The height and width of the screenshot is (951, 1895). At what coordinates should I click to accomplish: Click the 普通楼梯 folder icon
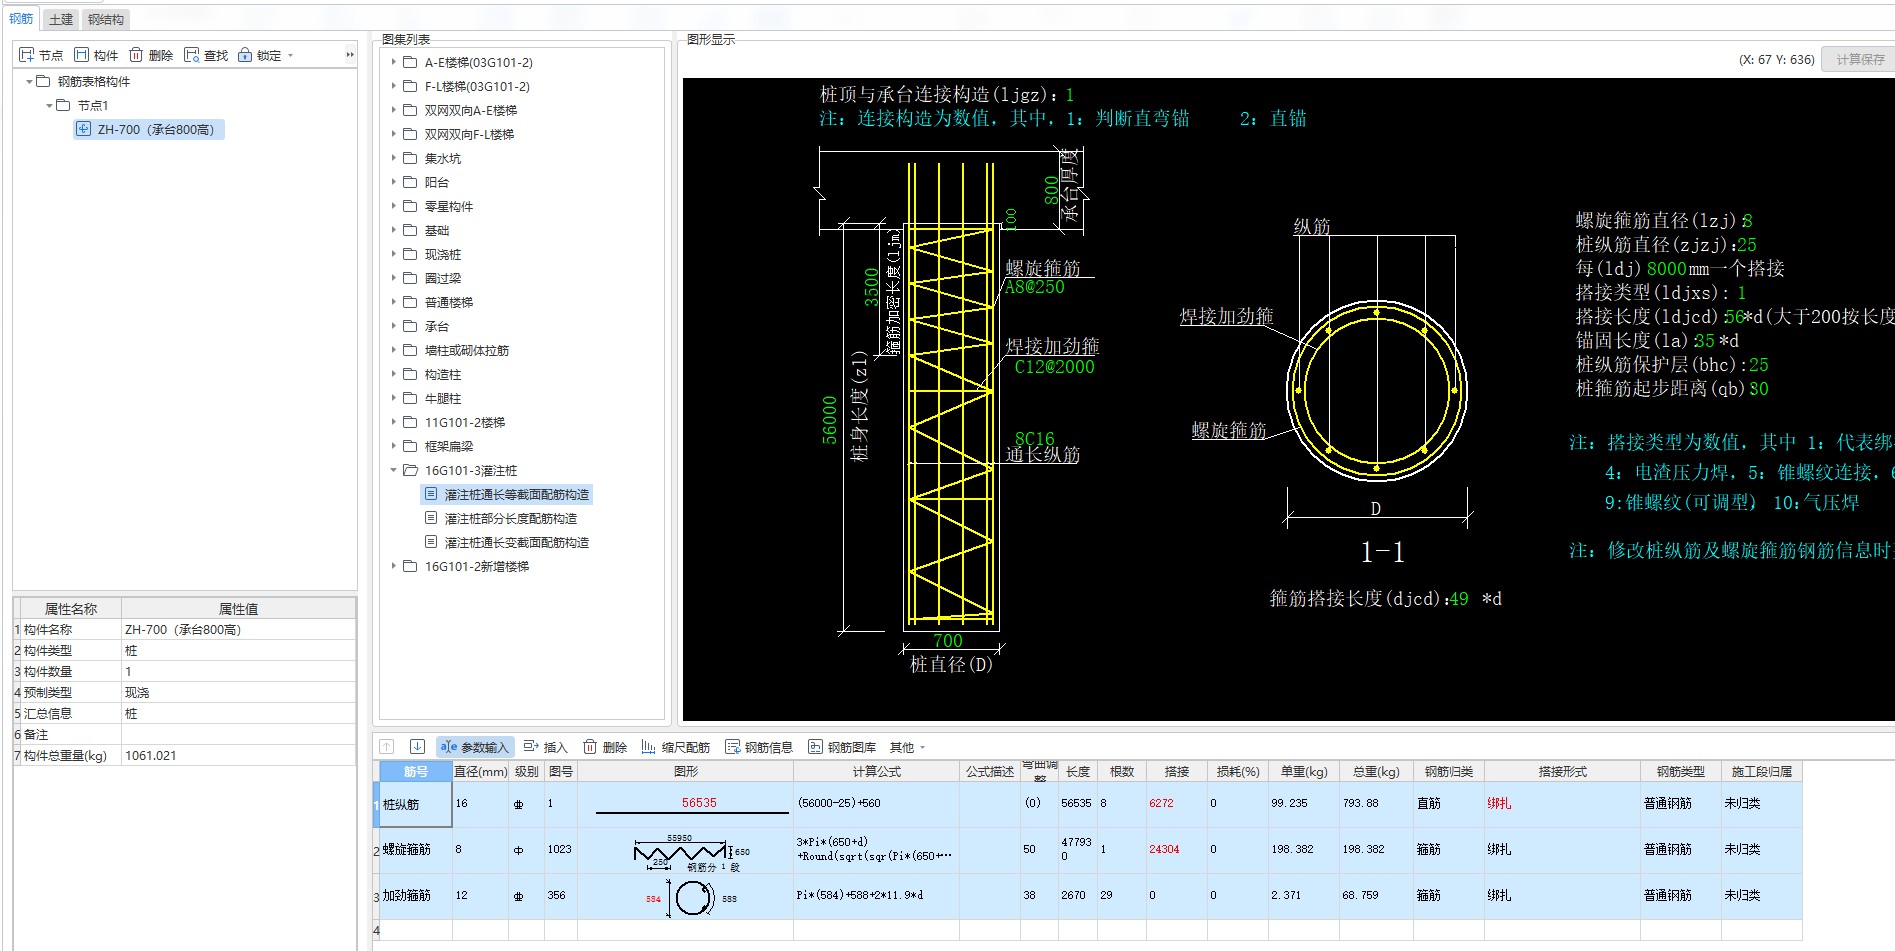(x=410, y=302)
